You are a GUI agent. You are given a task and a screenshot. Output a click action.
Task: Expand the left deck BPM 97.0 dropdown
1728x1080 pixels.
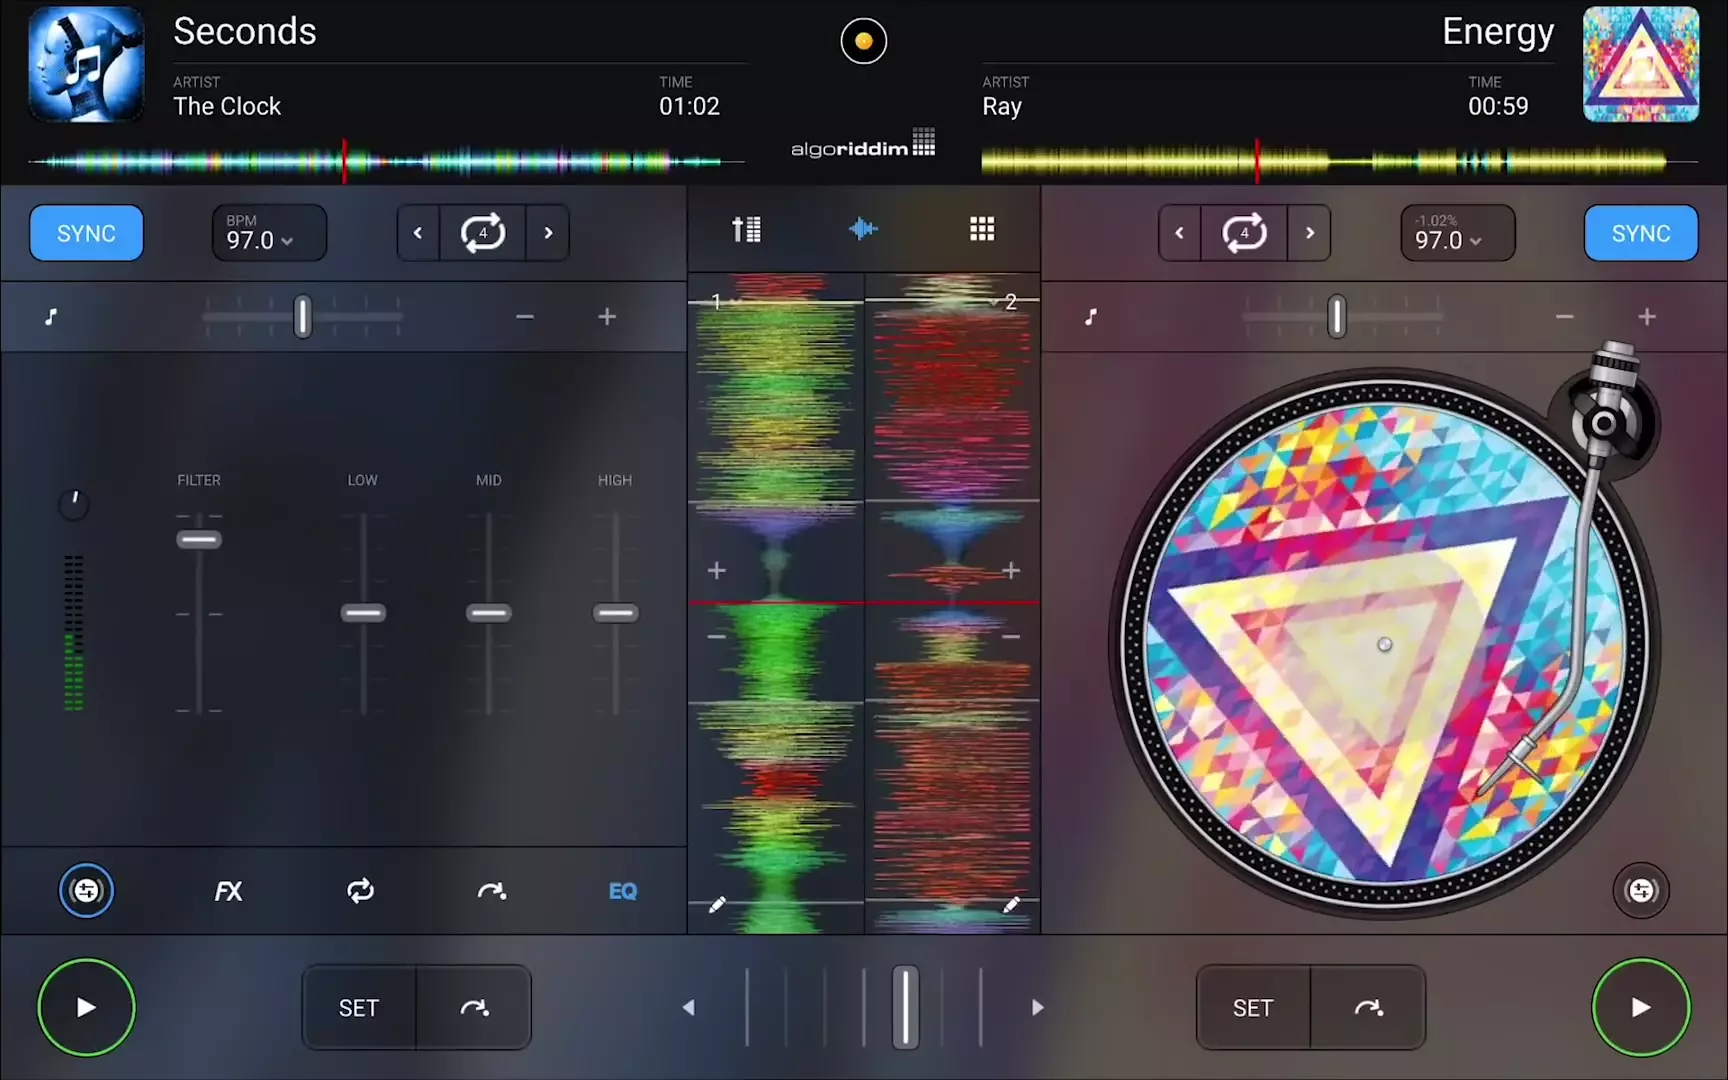point(268,233)
